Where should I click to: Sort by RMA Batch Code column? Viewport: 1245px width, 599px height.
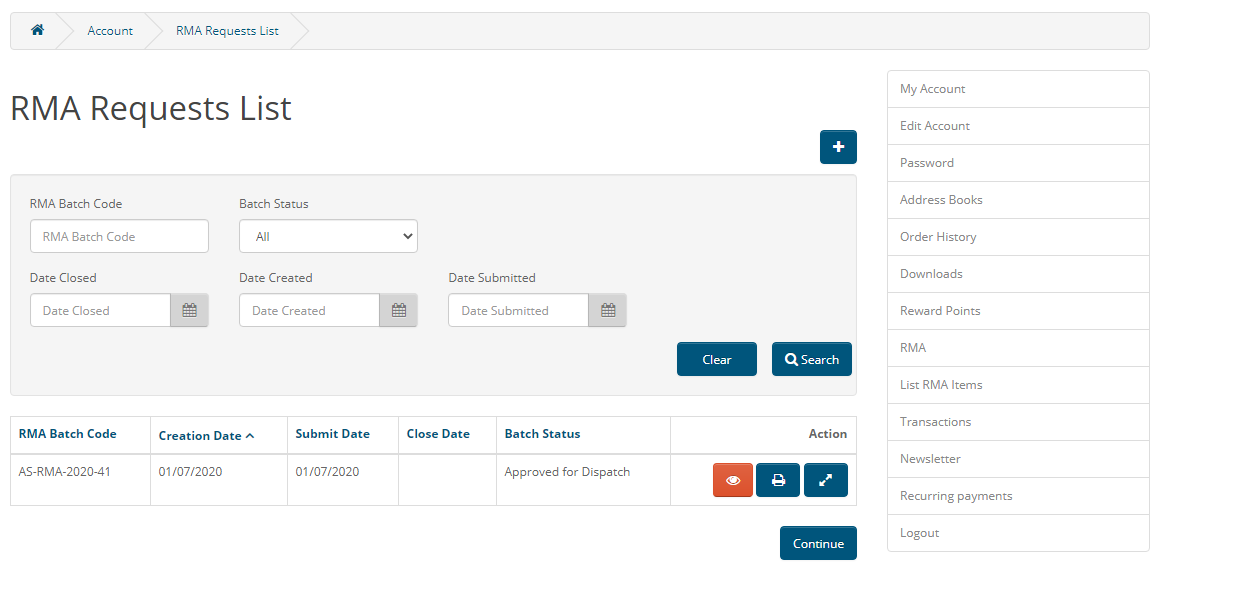(x=68, y=434)
